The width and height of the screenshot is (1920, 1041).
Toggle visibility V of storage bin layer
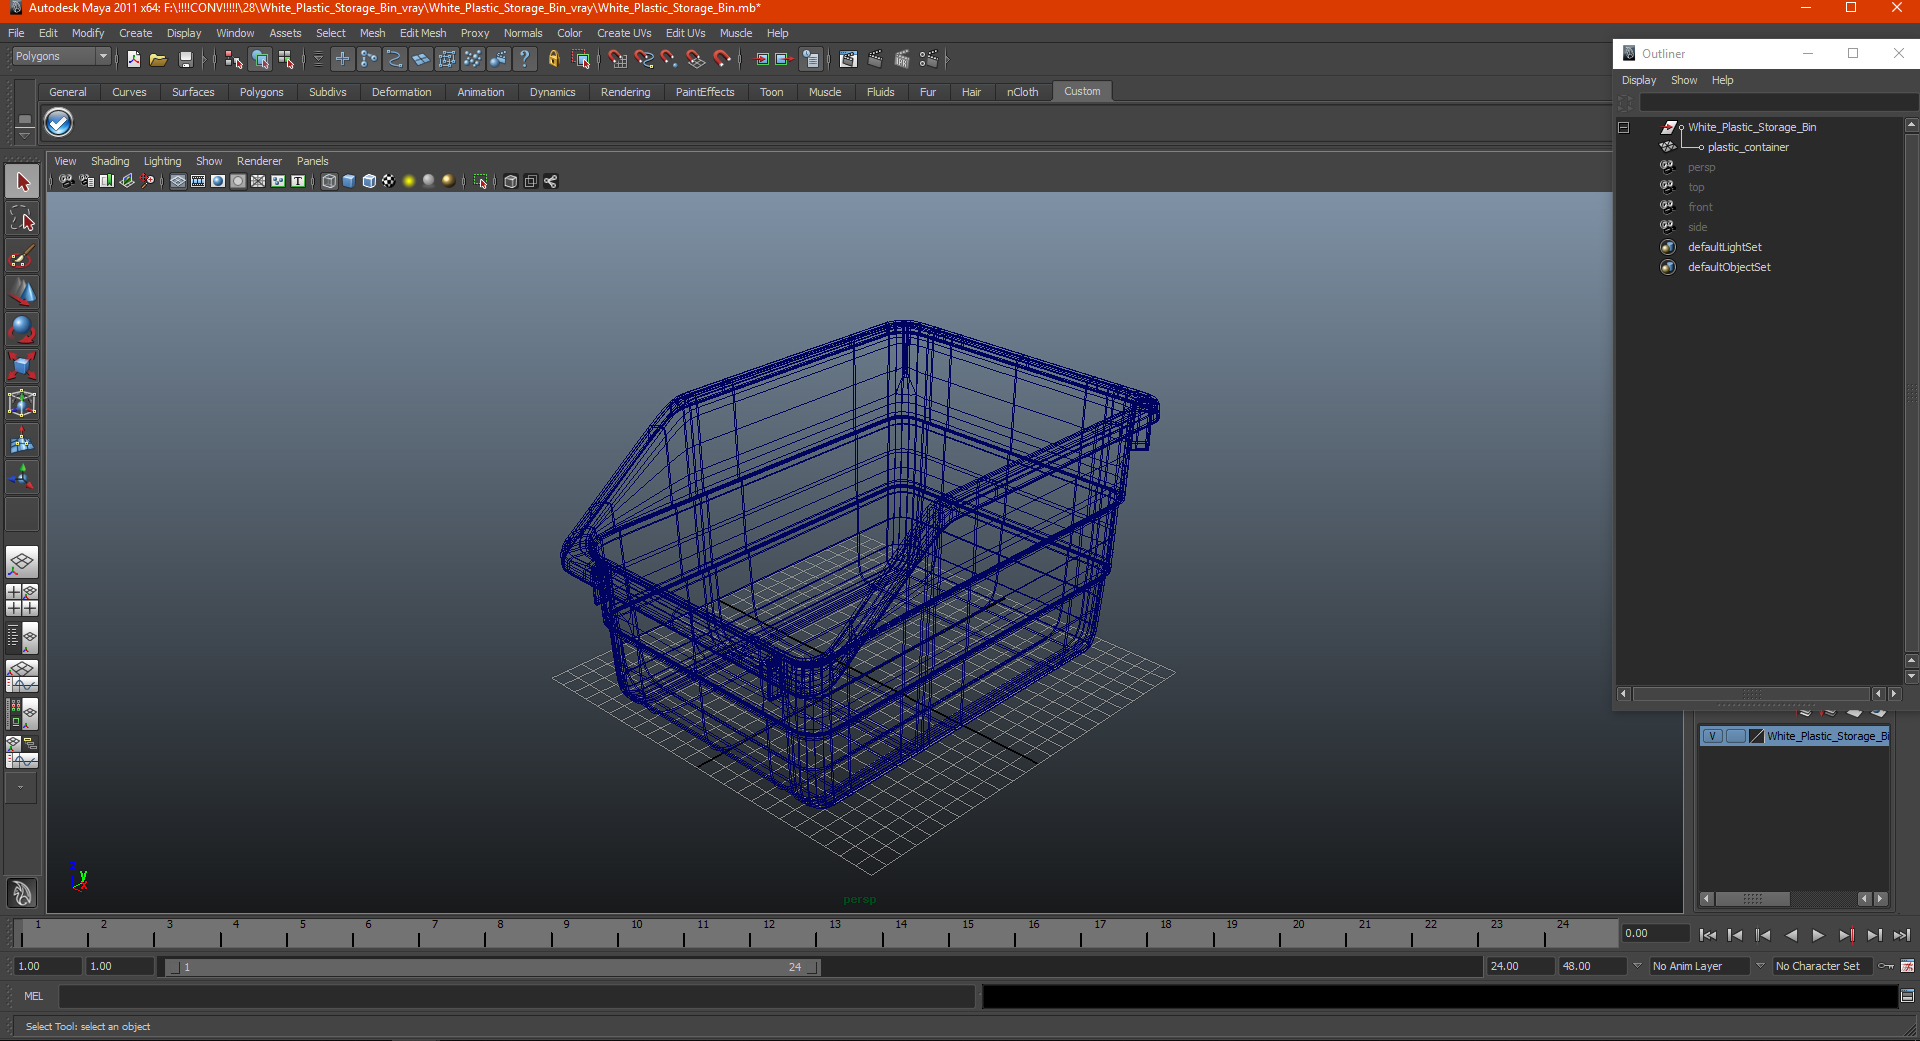[x=1712, y=736]
